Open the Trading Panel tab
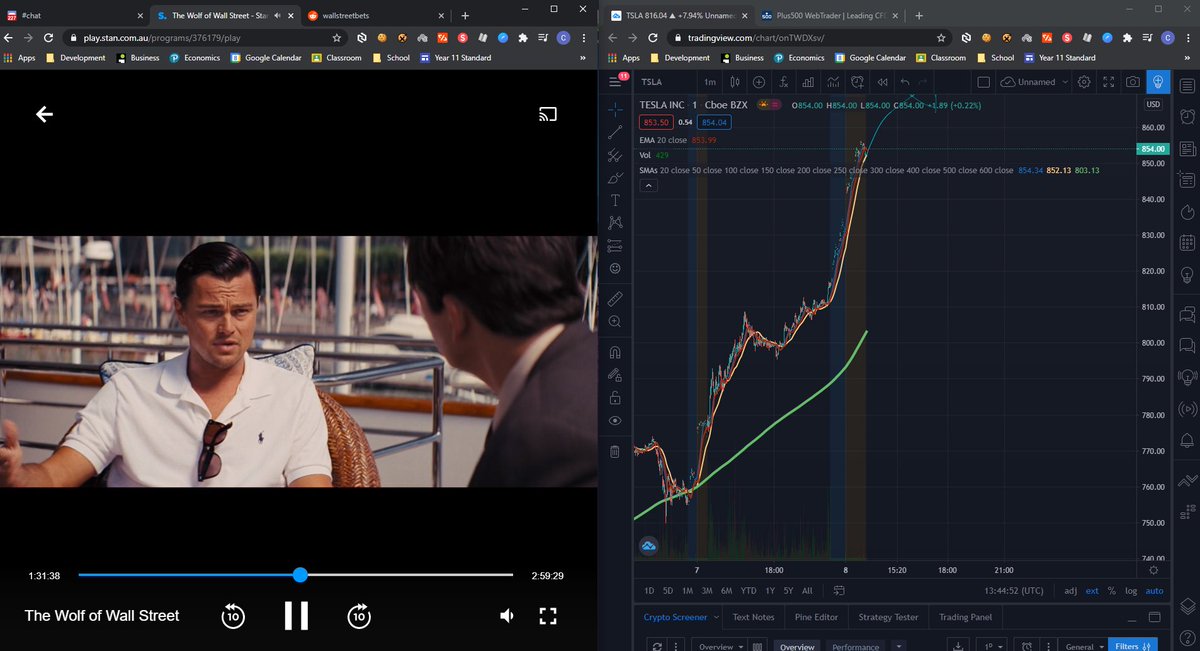1200x651 pixels. click(x=966, y=617)
